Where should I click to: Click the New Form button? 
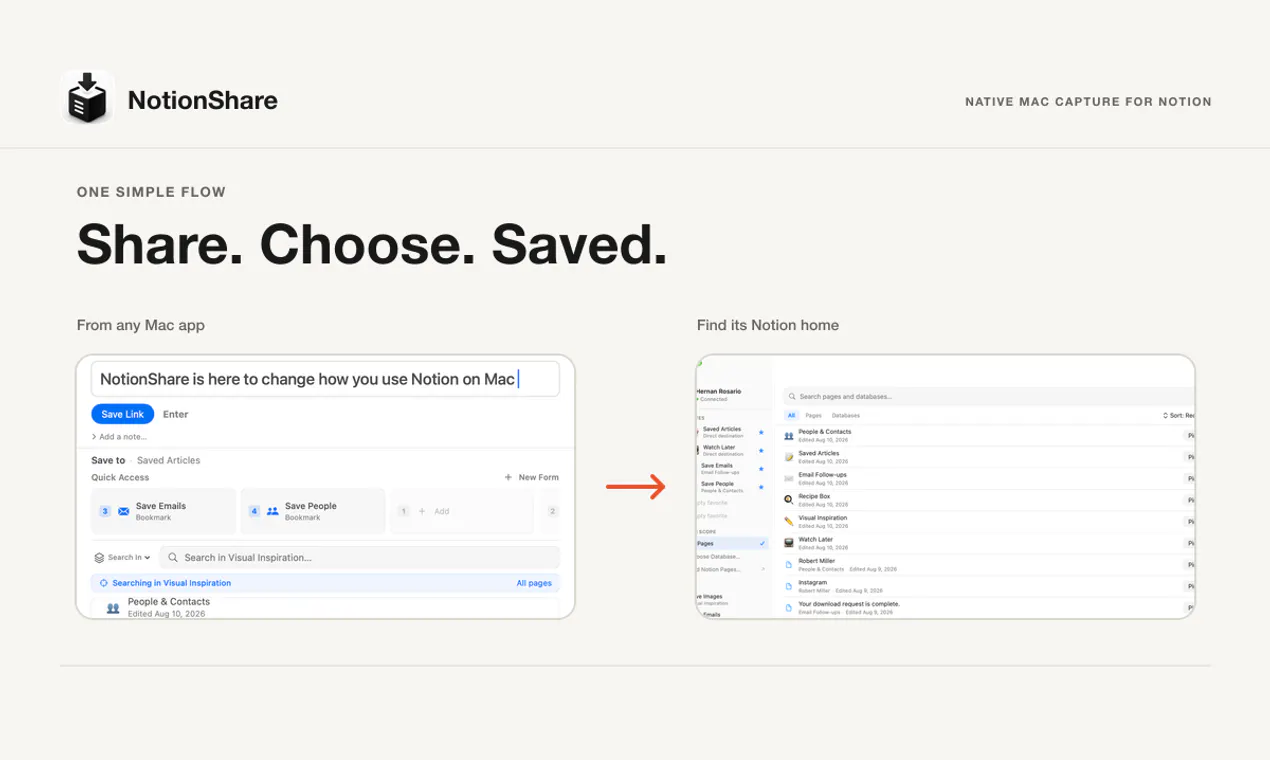(x=532, y=477)
